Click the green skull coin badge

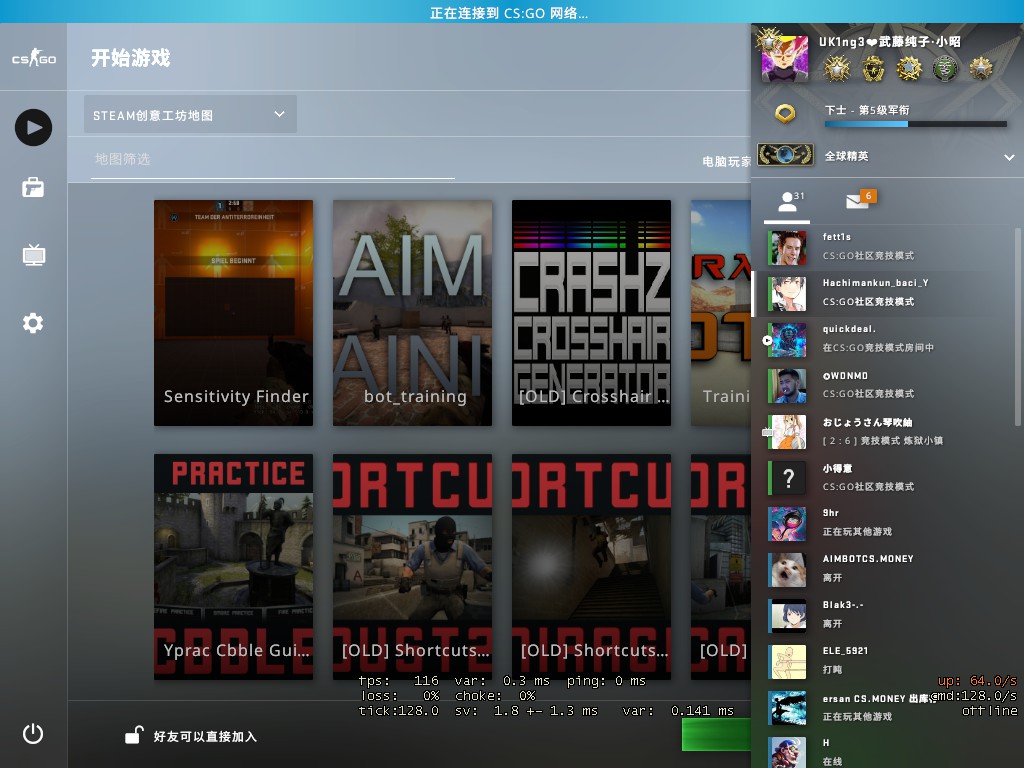(944, 69)
